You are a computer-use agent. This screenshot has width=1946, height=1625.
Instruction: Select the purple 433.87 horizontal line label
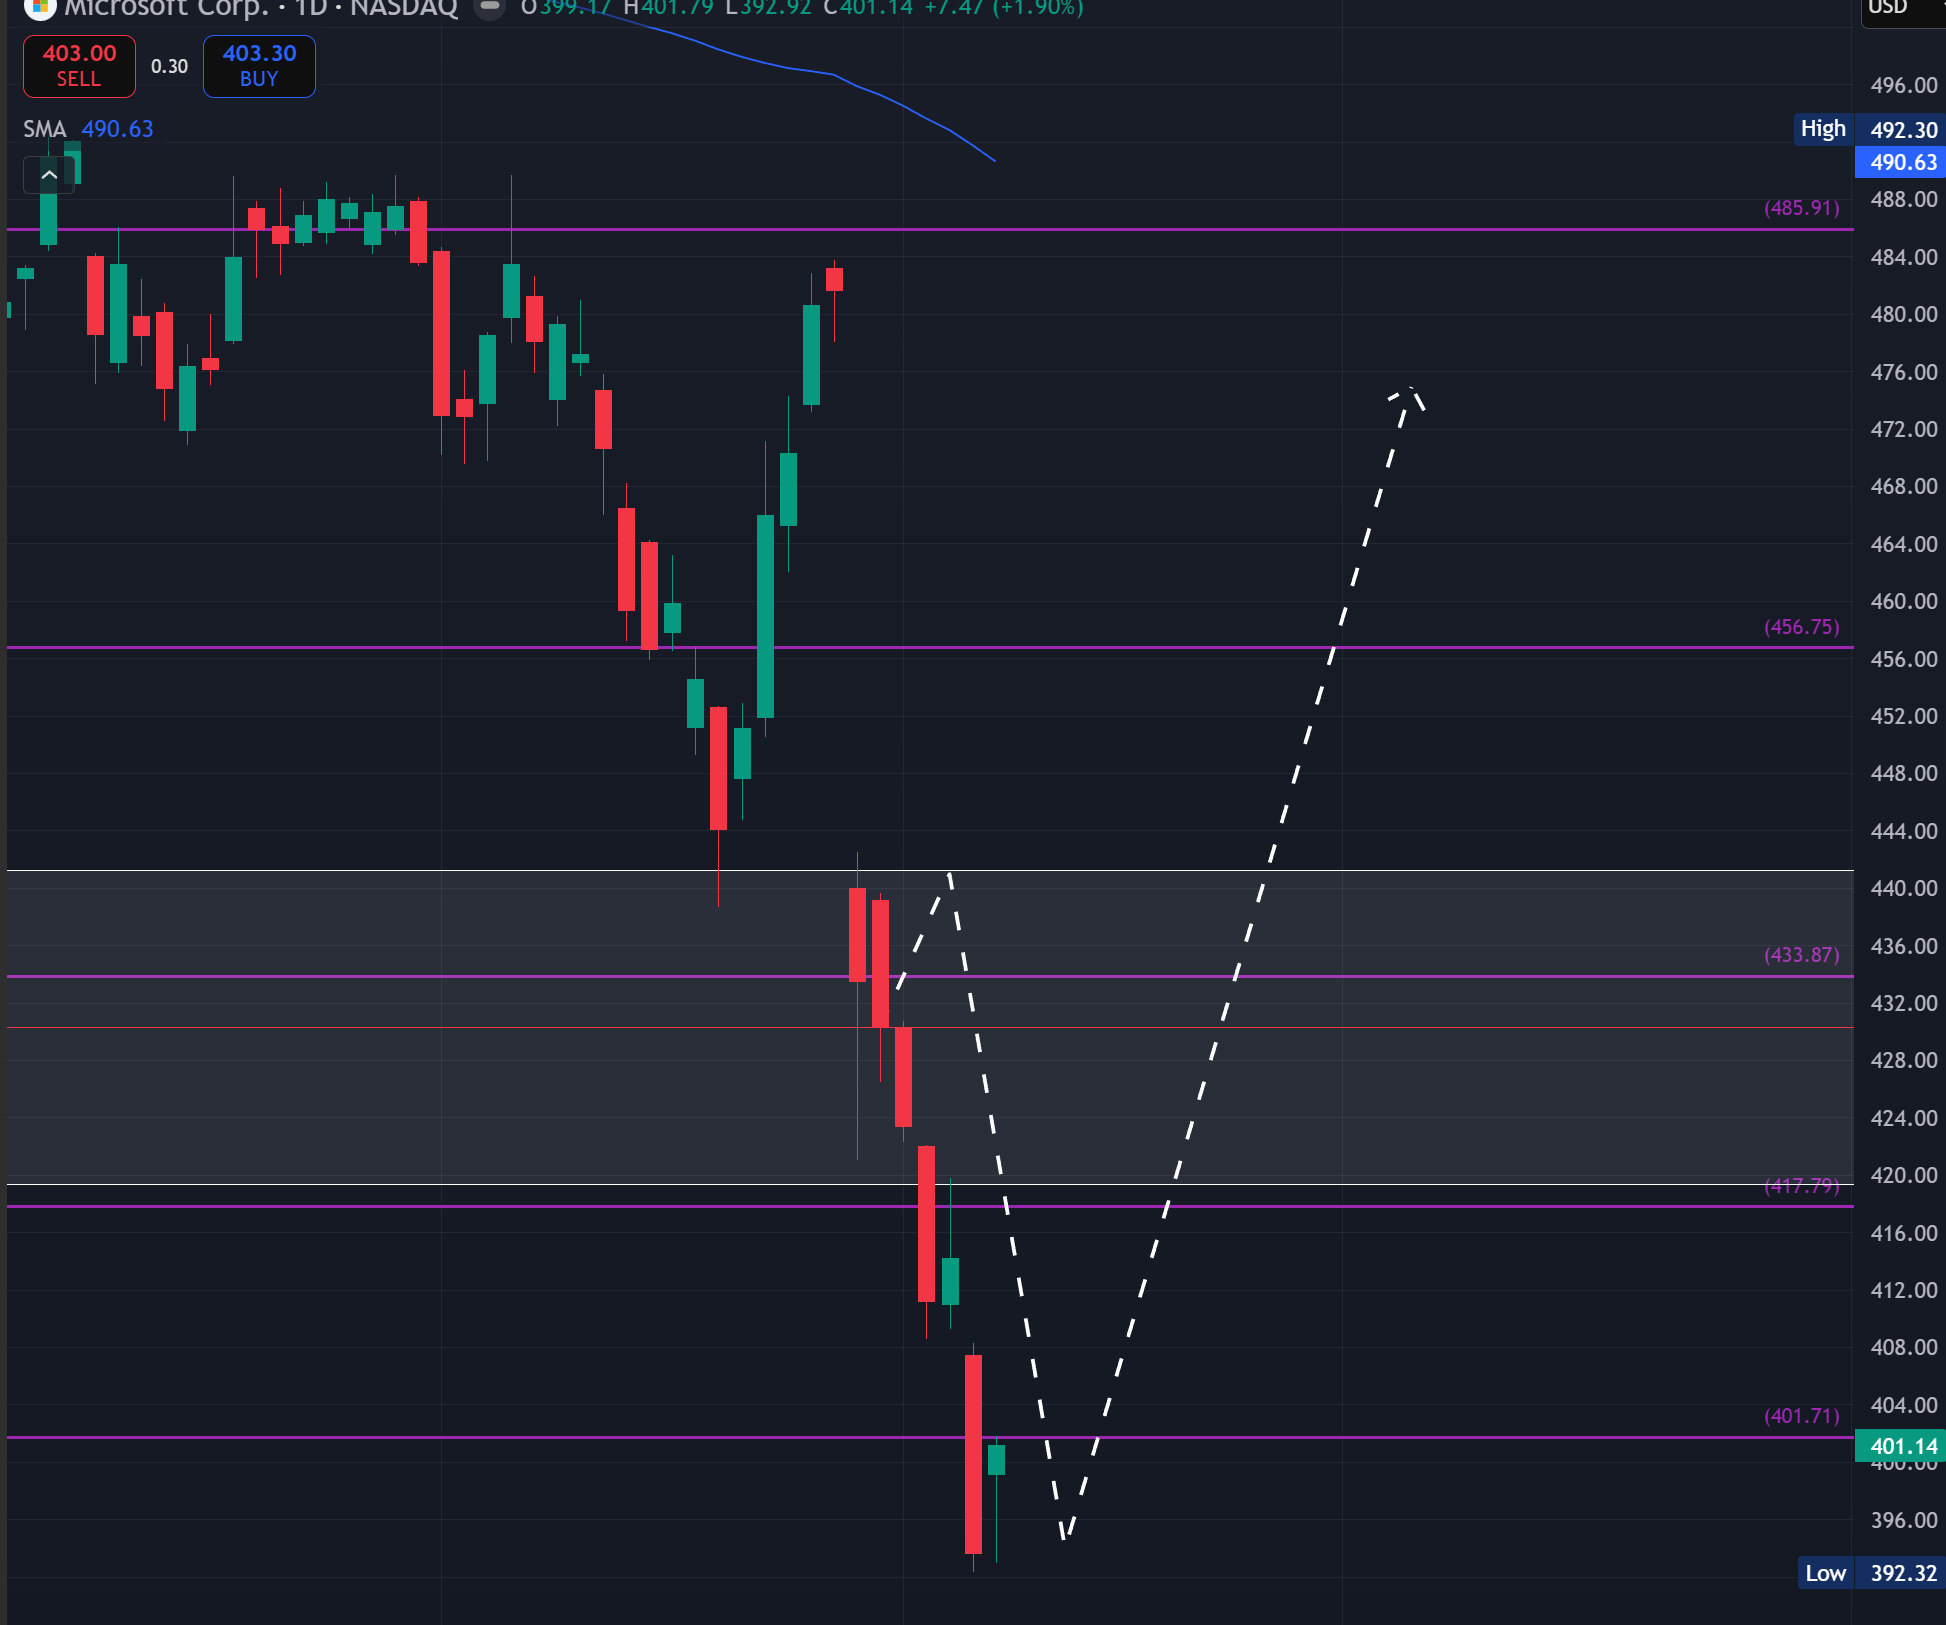[x=1801, y=955]
